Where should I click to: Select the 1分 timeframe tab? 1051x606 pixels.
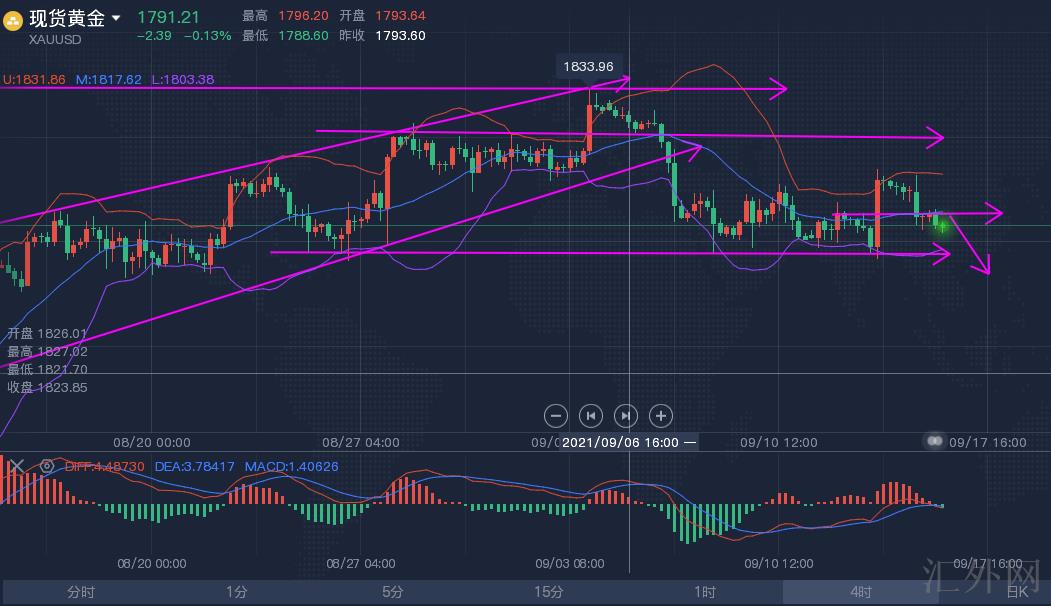click(x=237, y=592)
